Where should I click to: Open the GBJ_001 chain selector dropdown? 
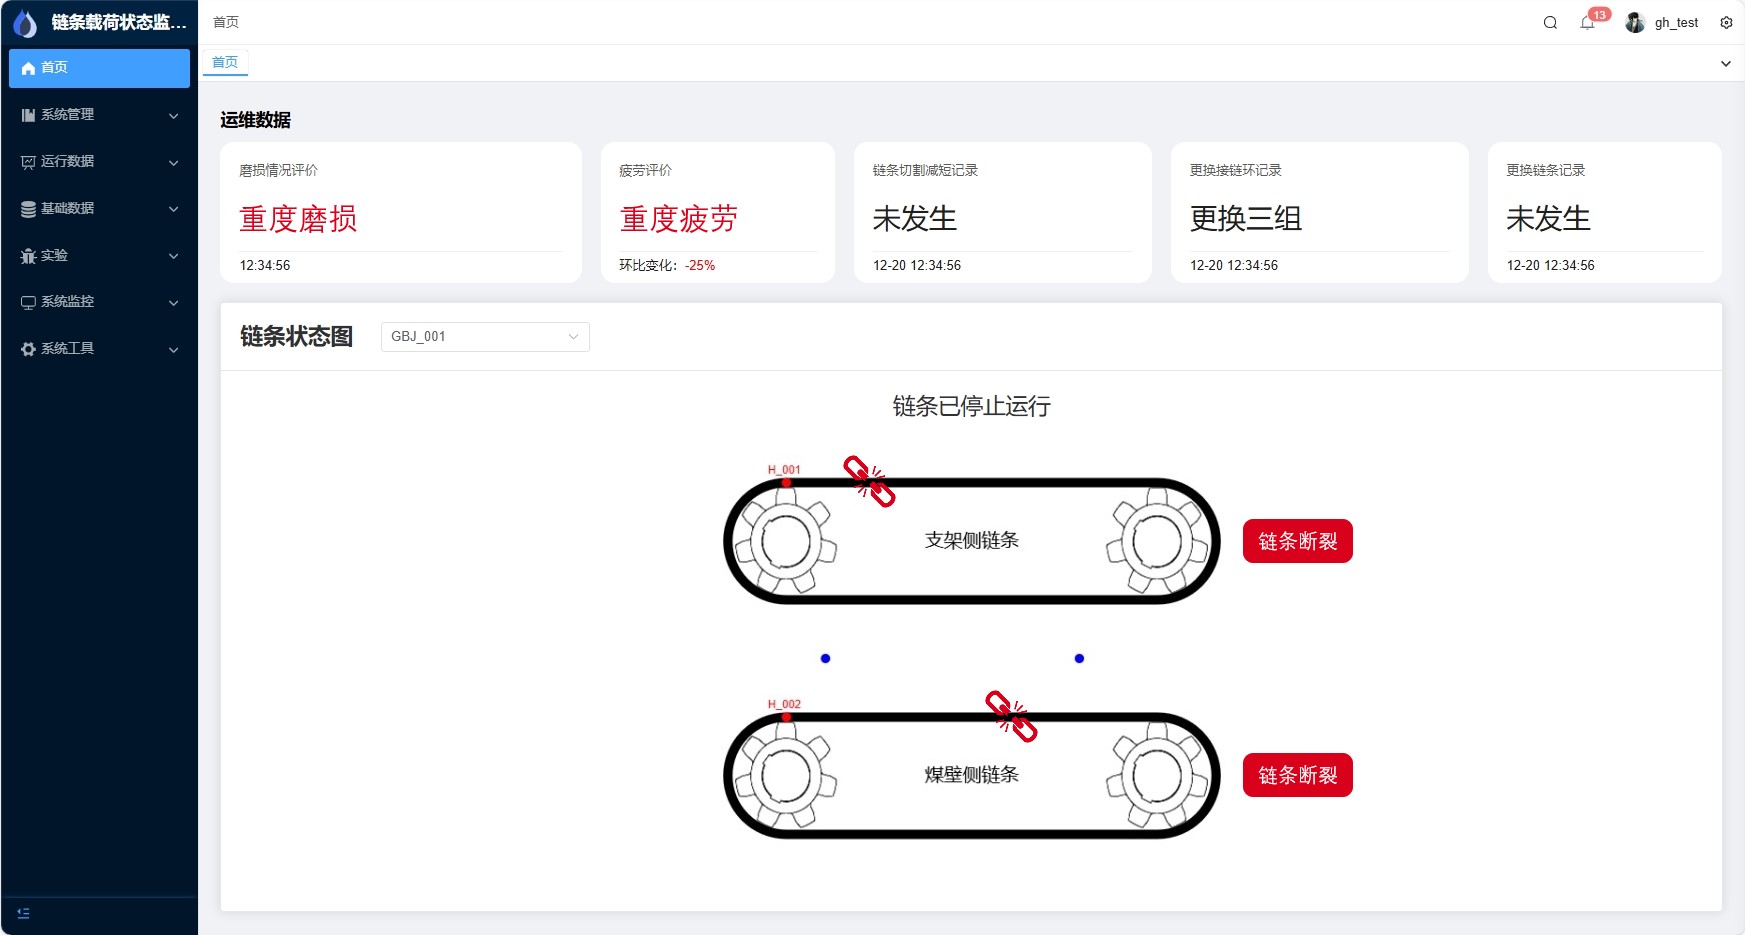[x=485, y=337]
